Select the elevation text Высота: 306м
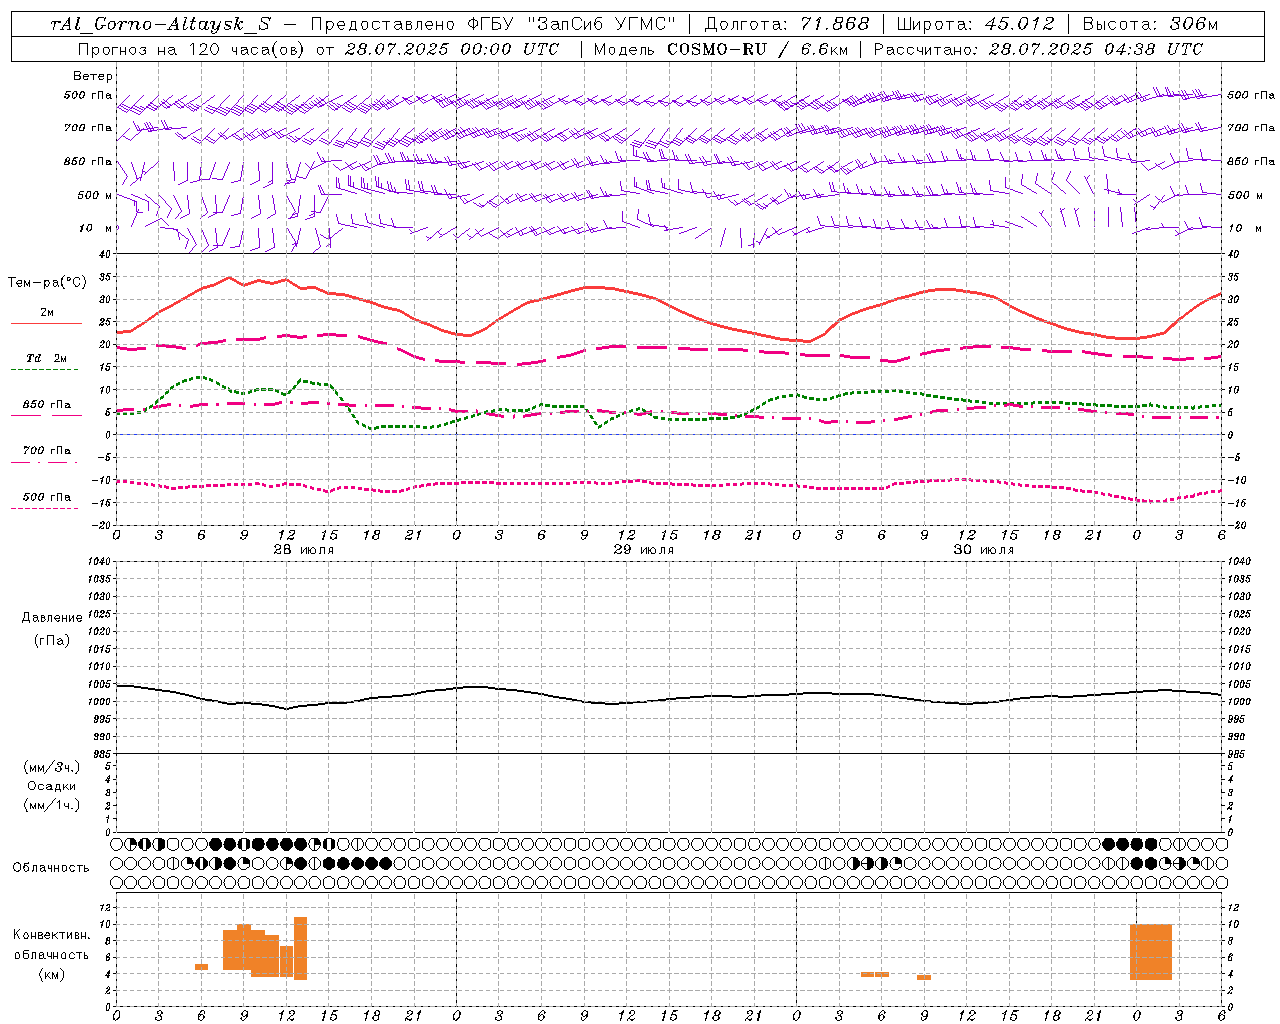 click(1150, 25)
